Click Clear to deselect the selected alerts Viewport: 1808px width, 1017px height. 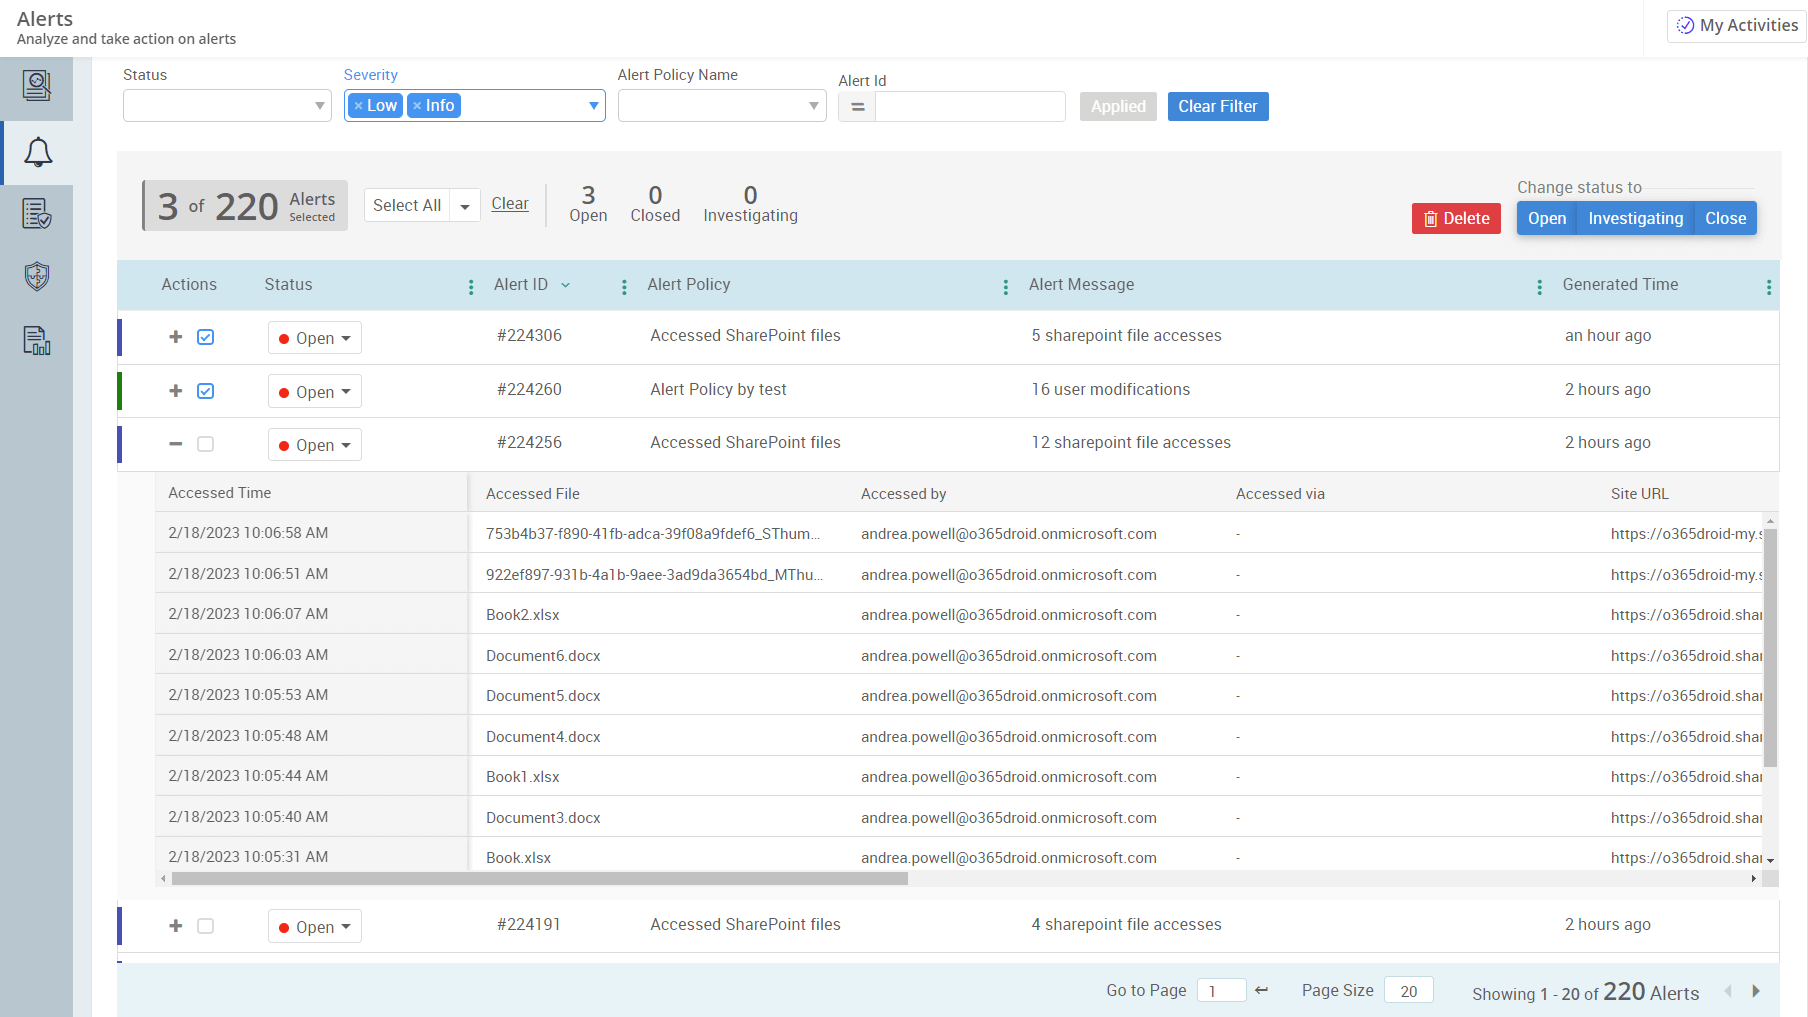[x=510, y=203]
